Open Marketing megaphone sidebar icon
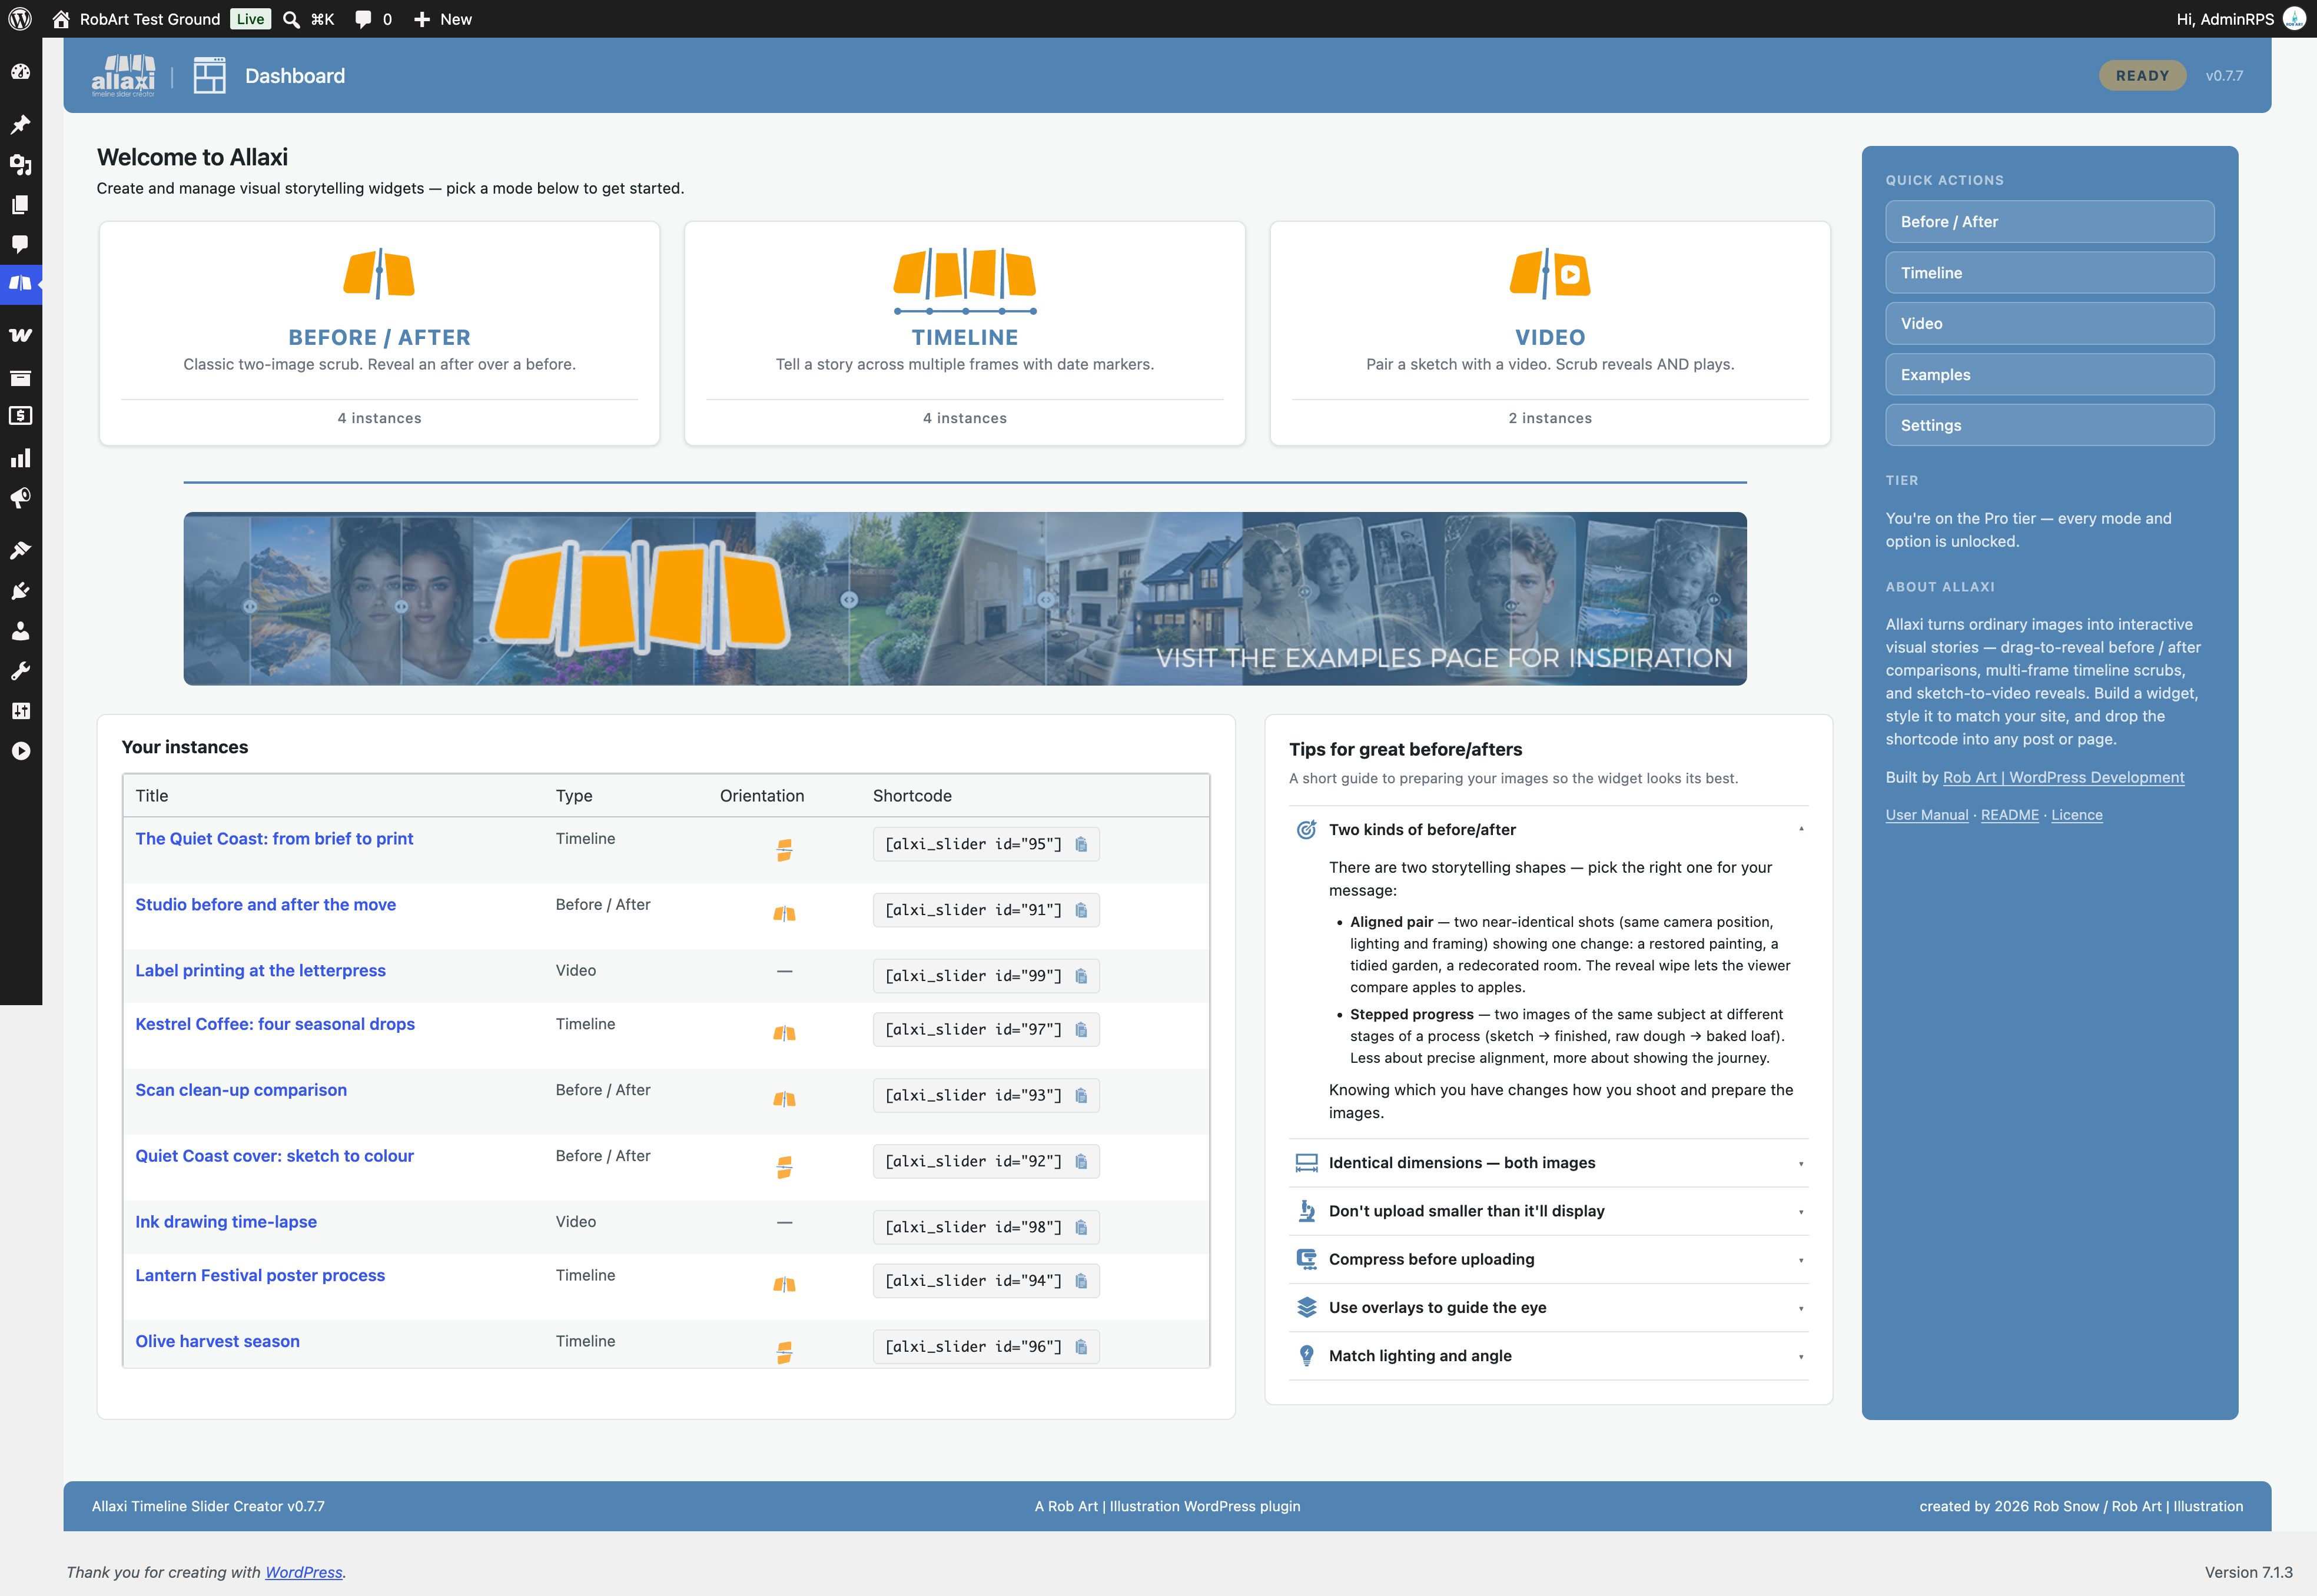2317x1596 pixels. 20,498
